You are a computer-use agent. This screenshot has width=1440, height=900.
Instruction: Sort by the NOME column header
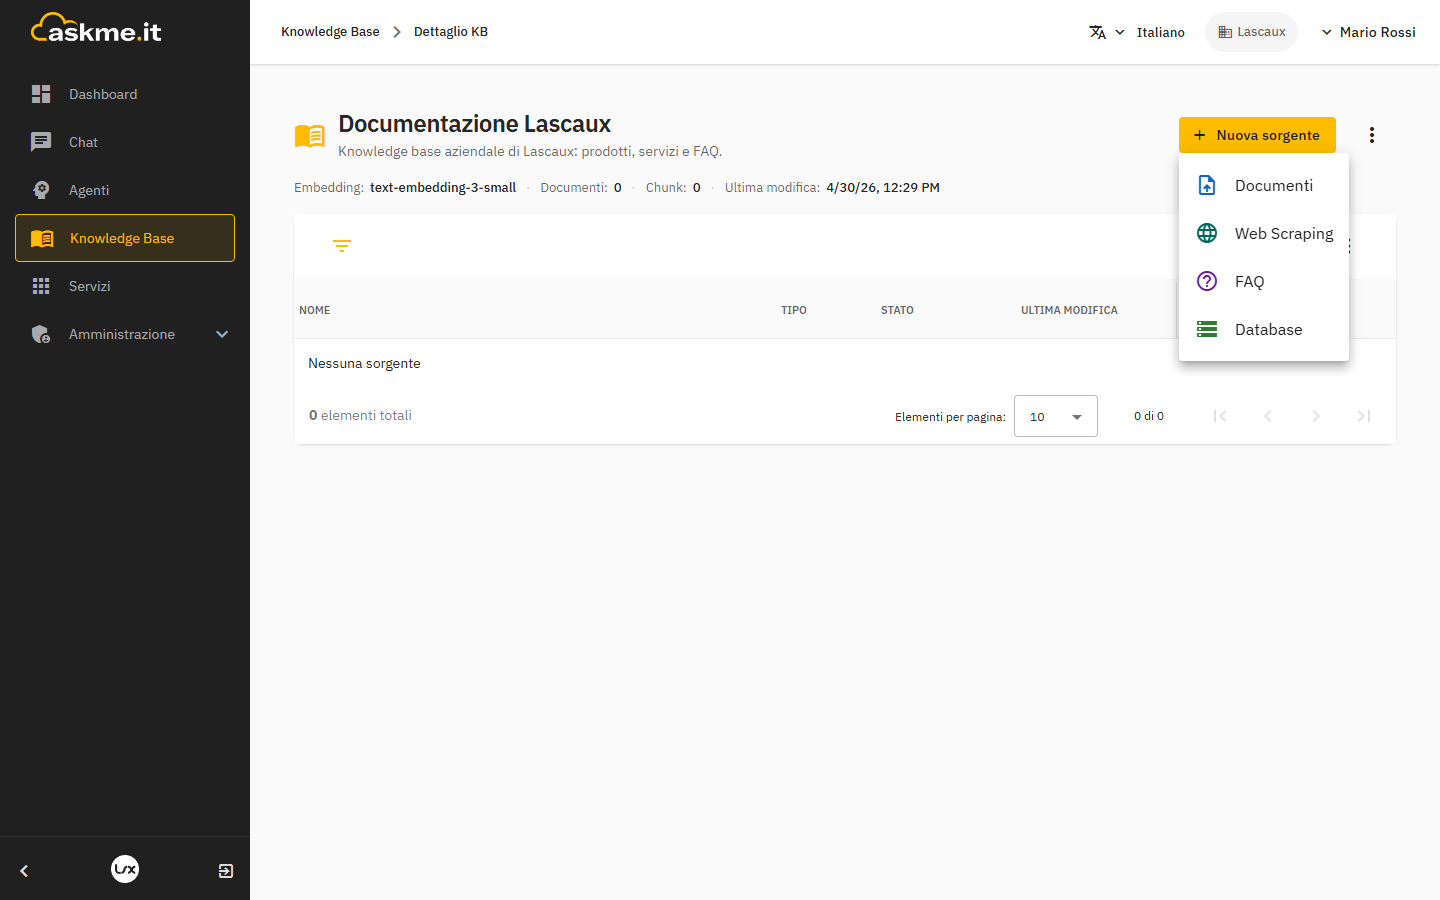[x=315, y=310]
